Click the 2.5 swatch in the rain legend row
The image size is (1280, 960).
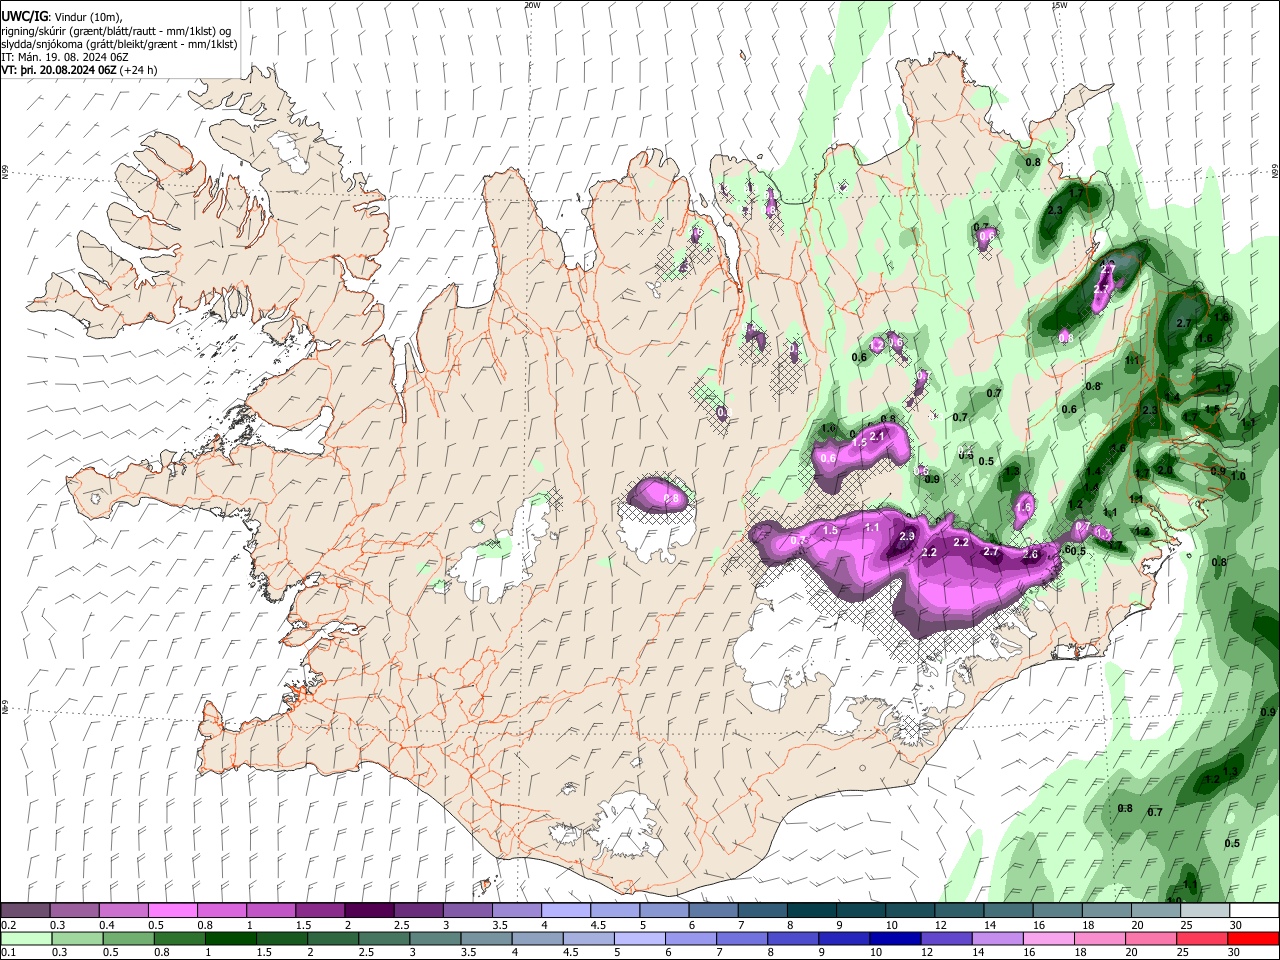[x=383, y=938]
